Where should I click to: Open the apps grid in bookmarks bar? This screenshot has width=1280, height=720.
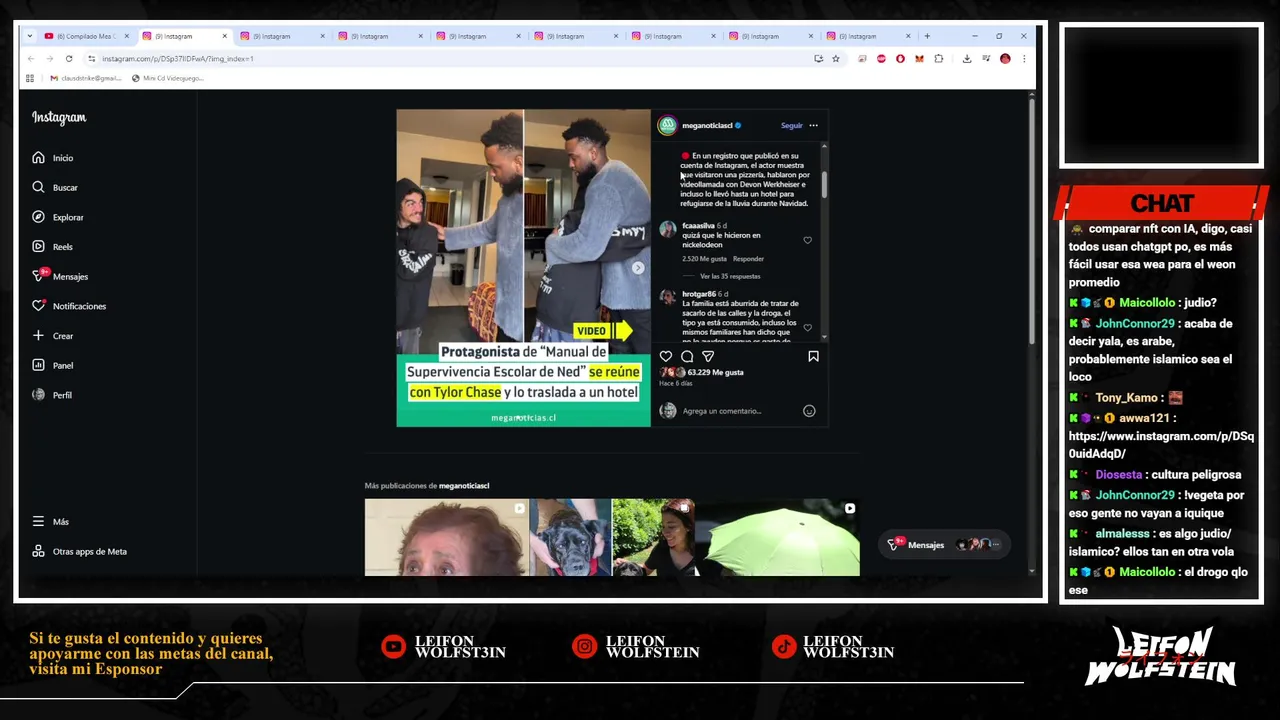tap(30, 78)
